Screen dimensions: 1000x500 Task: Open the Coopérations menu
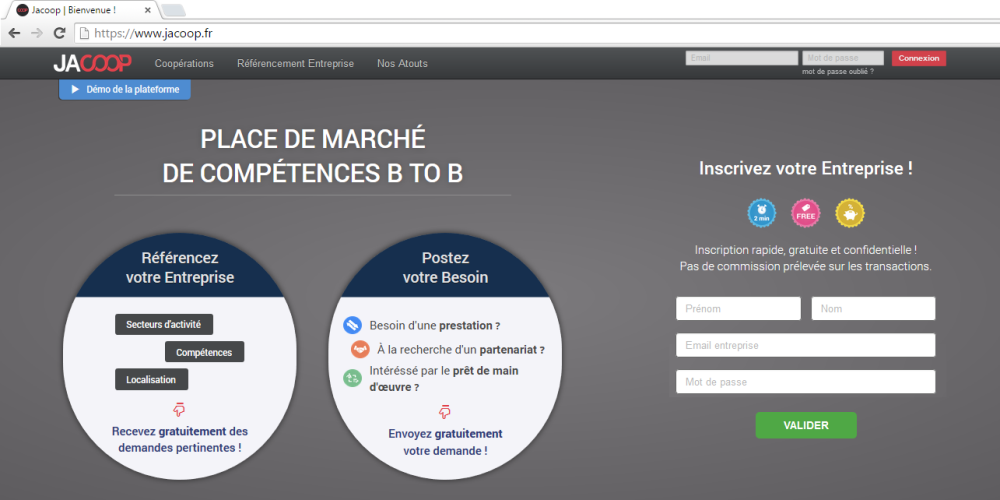pos(184,64)
